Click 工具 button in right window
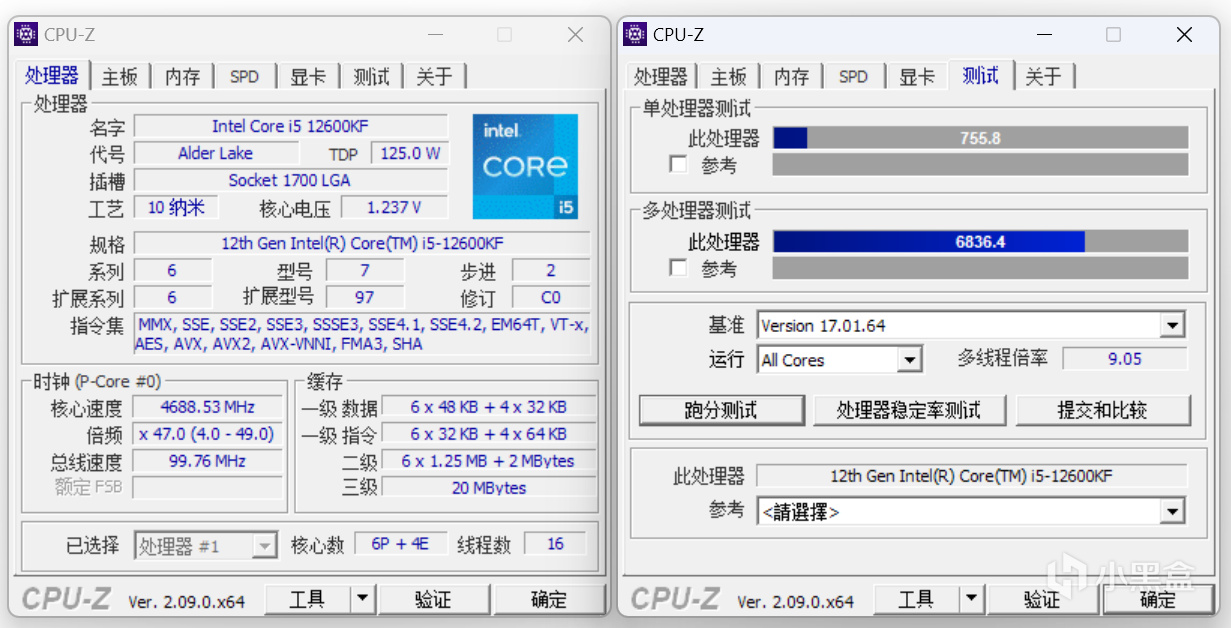 click(x=916, y=599)
